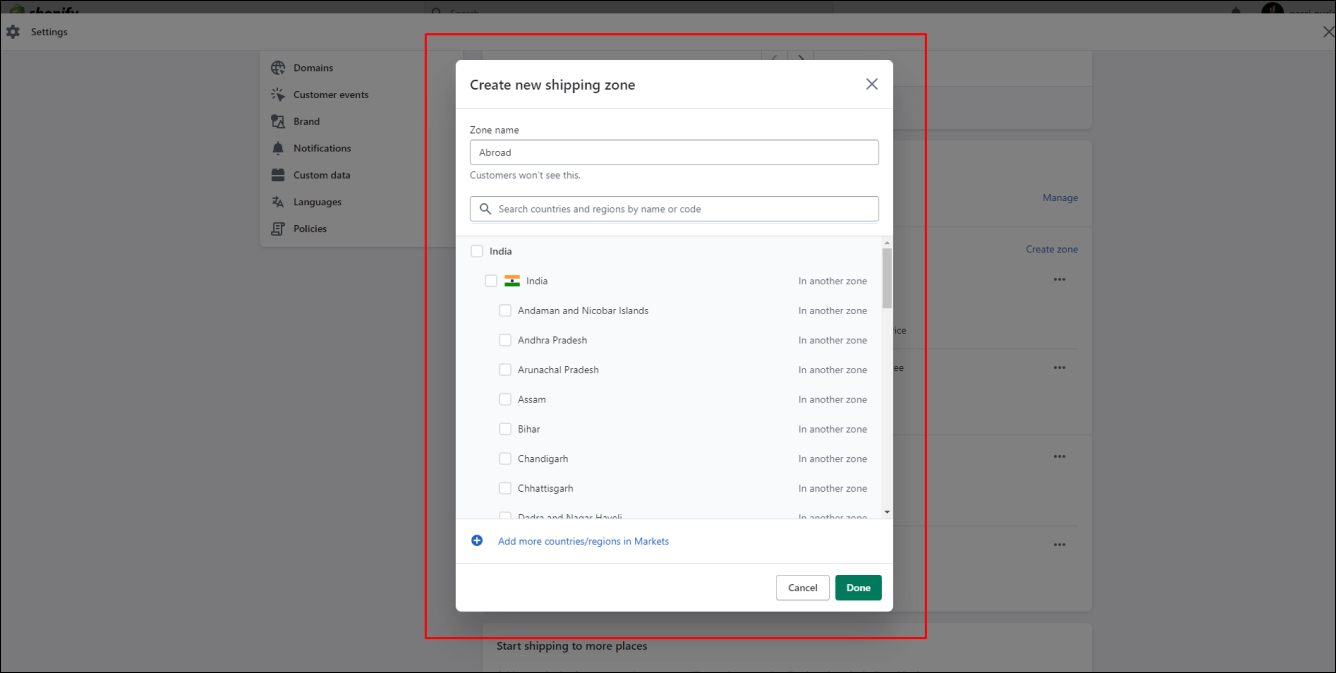Click the Cancel button
Viewport: 1336px width, 673px height.
click(802, 588)
